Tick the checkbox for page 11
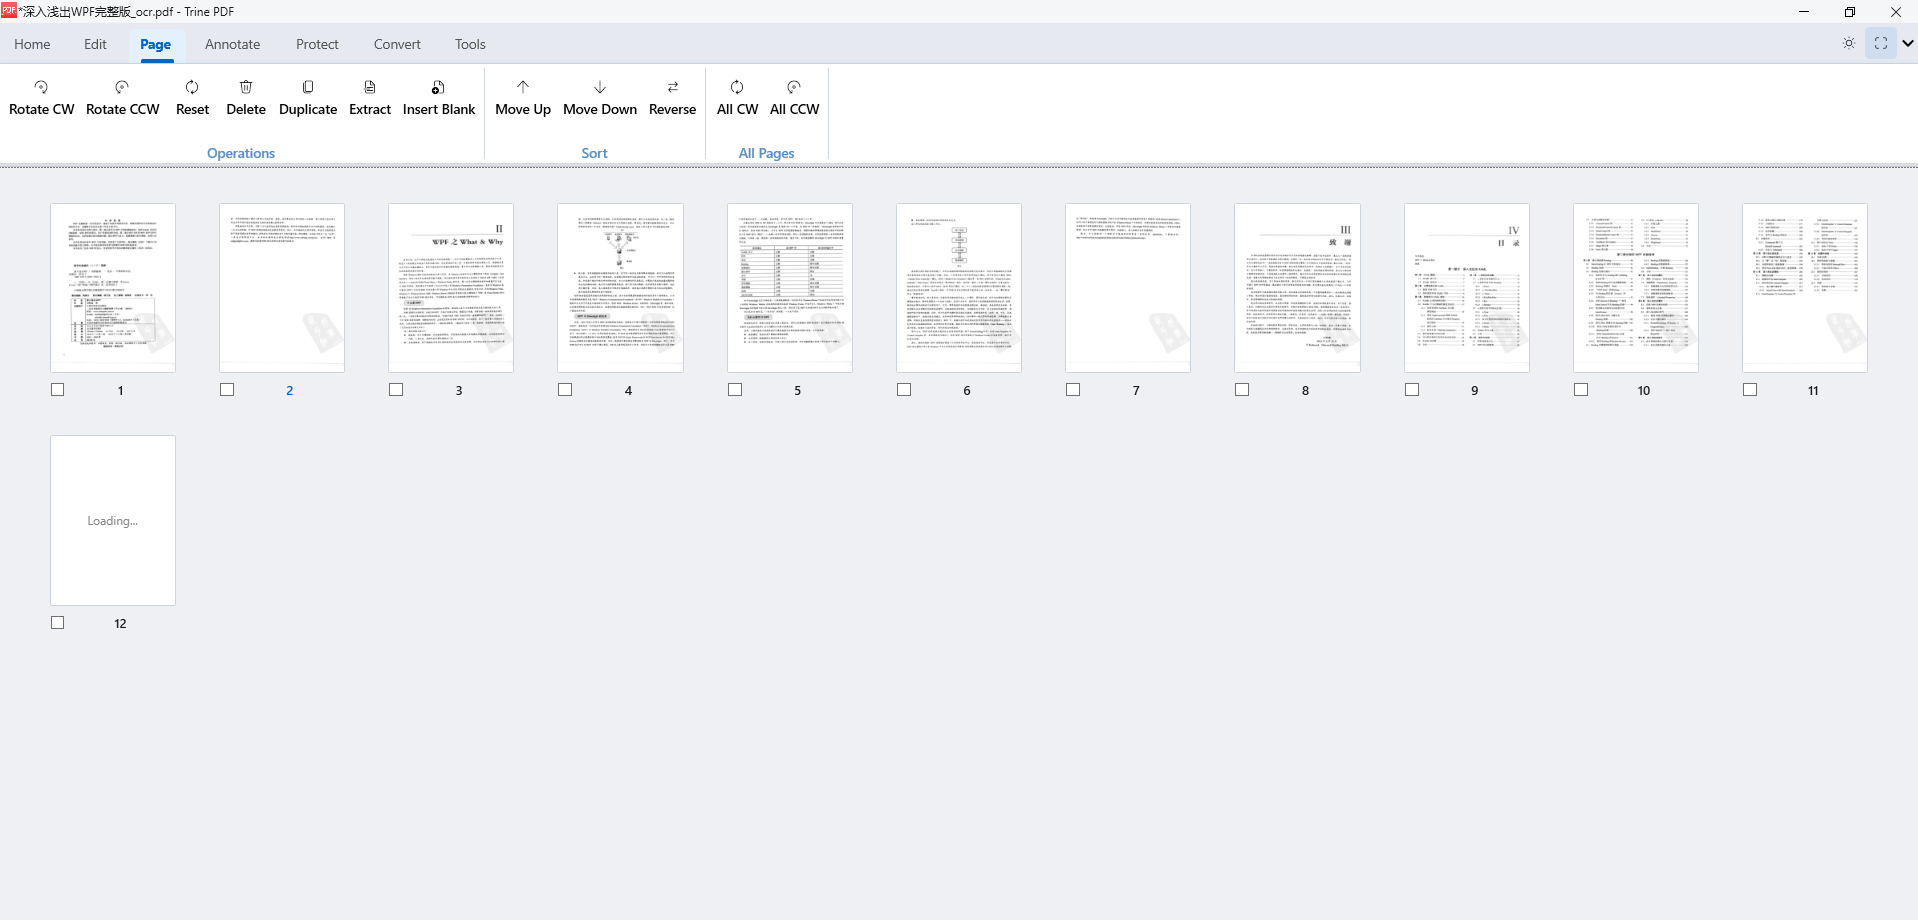Viewport: 1918px width, 920px height. pyautogui.click(x=1750, y=390)
